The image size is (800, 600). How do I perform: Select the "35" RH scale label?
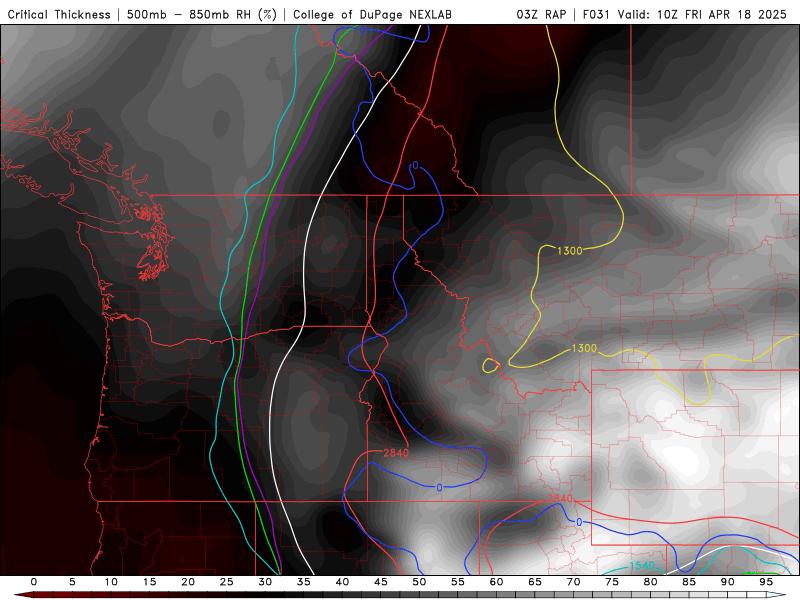tap(304, 582)
